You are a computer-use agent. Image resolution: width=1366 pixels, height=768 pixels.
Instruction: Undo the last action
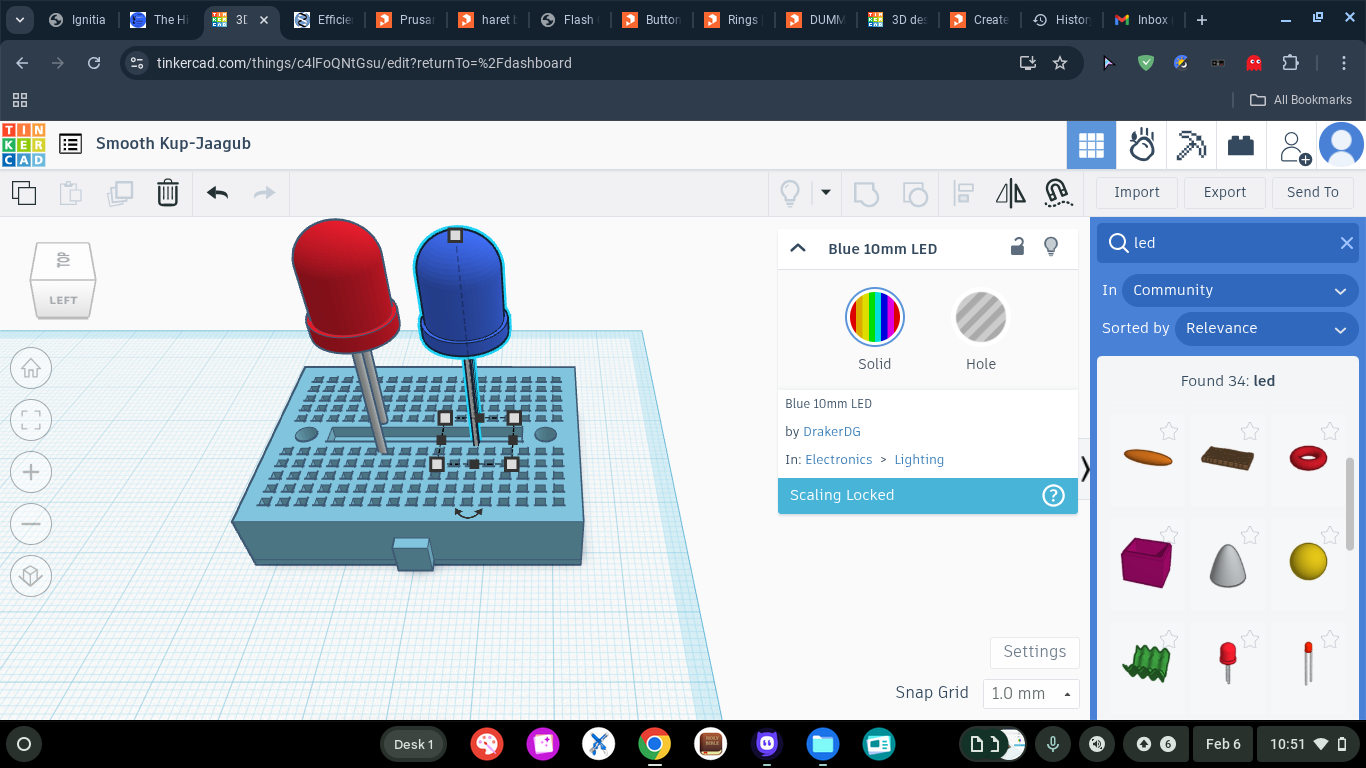[217, 192]
